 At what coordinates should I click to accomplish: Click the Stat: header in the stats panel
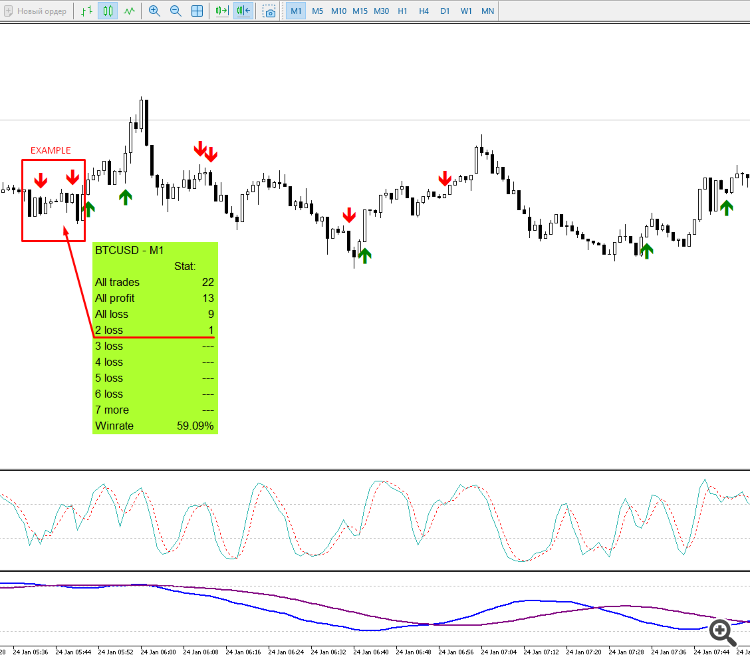[185, 266]
